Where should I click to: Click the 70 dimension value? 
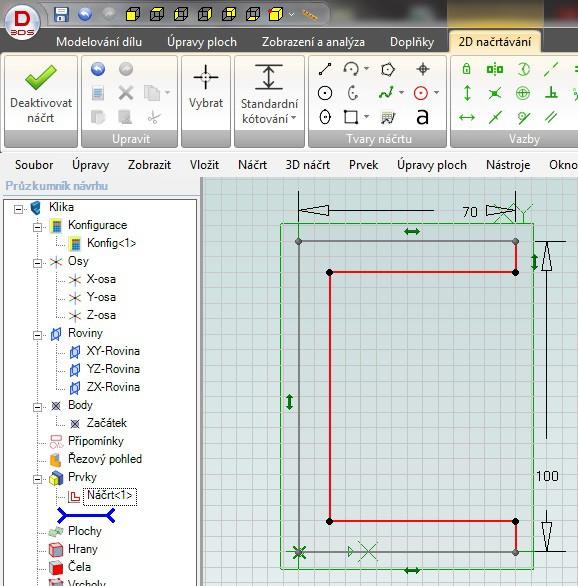470,212
